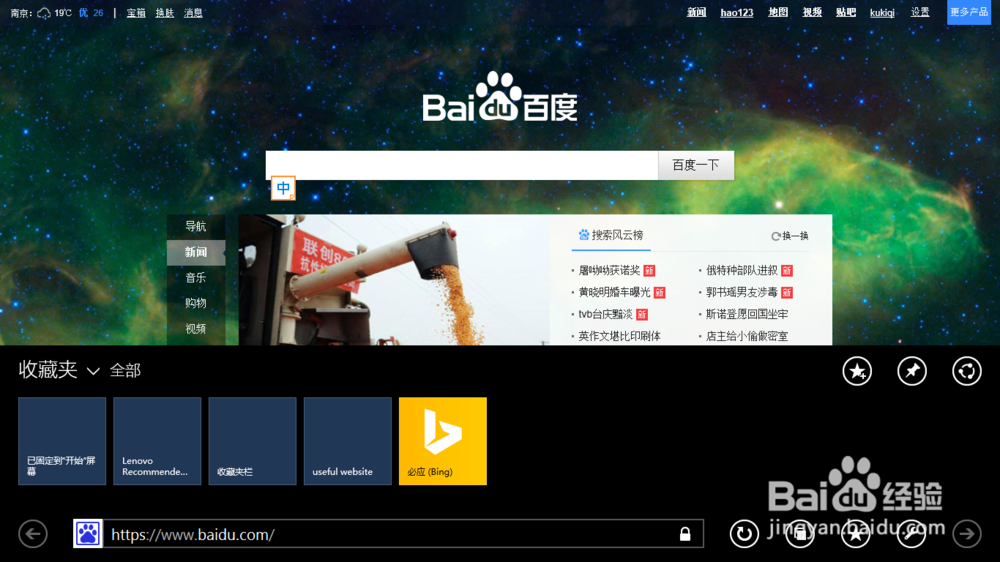The width and height of the screenshot is (1000, 562).
Task: Click the Baidu search text box
Action: (x=462, y=165)
